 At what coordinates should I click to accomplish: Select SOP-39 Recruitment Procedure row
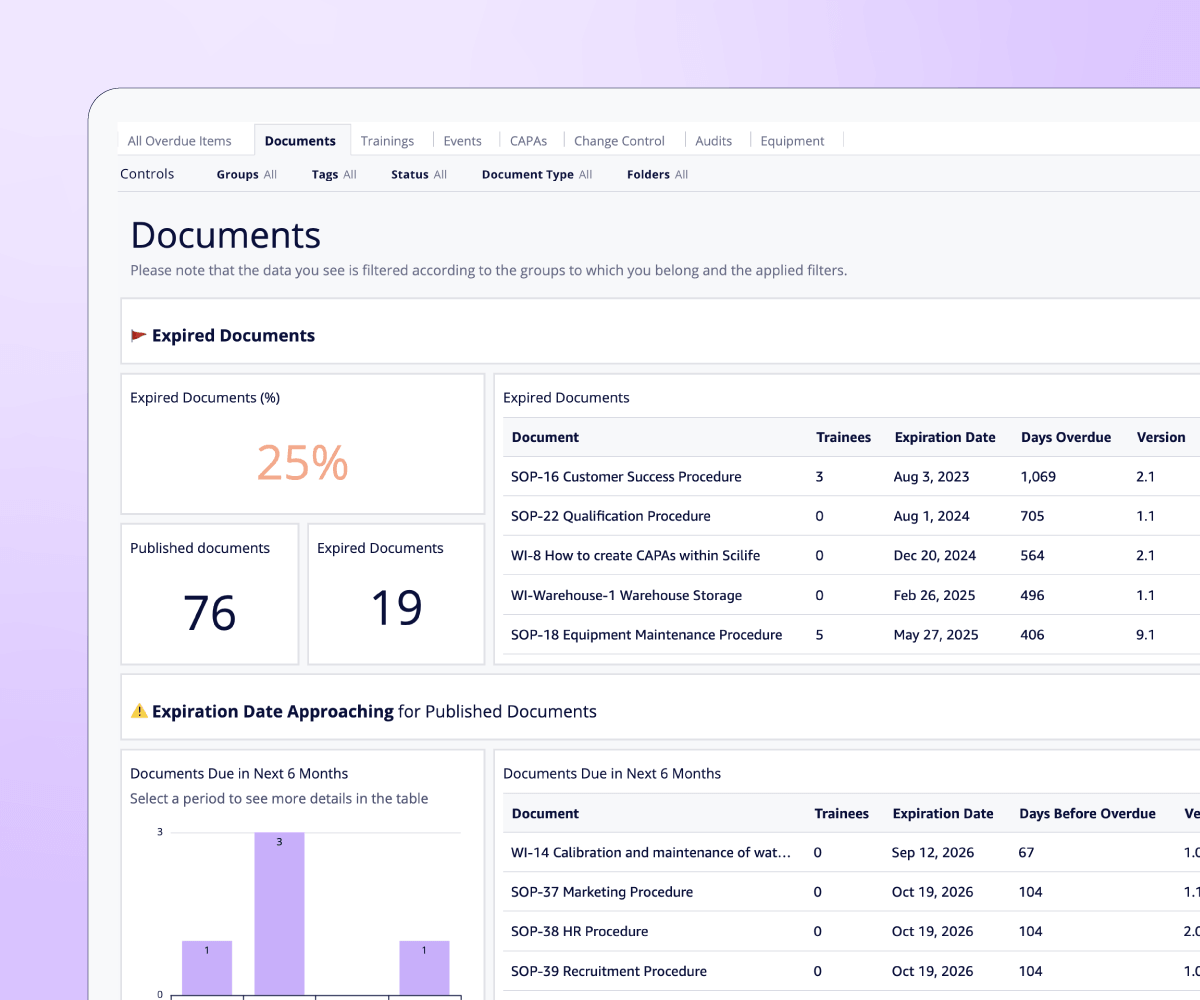(x=851, y=971)
